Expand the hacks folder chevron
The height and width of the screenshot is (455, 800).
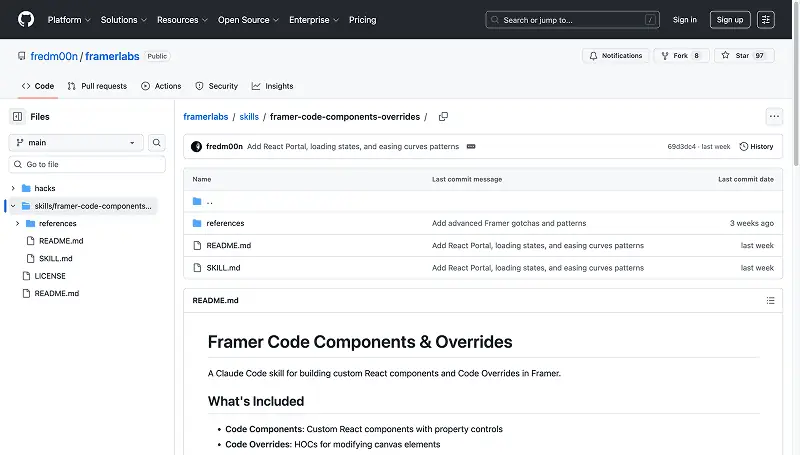point(13,188)
